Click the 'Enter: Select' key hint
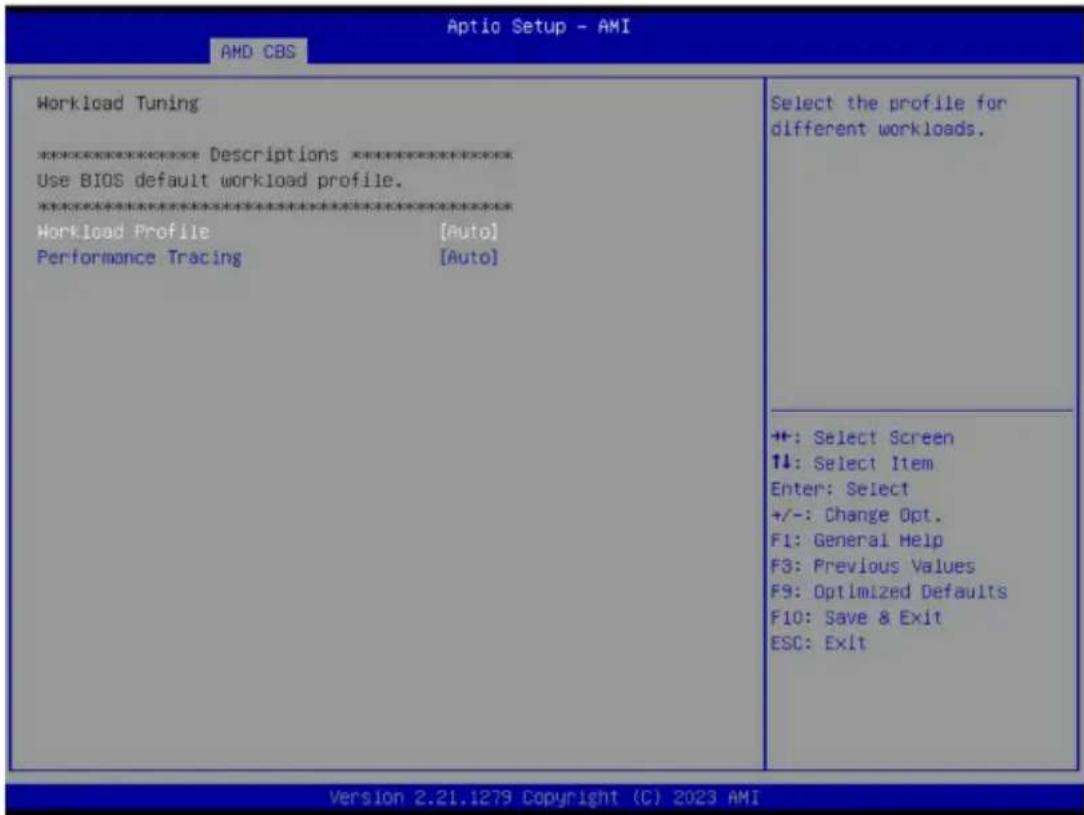Viewport: 1084px width, 815px height. pos(839,489)
